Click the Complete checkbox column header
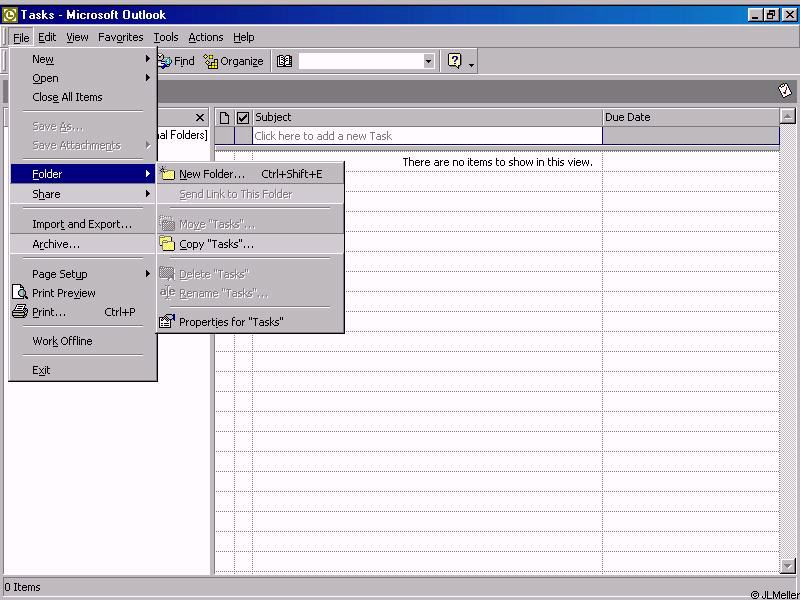800x600 pixels. click(x=242, y=117)
